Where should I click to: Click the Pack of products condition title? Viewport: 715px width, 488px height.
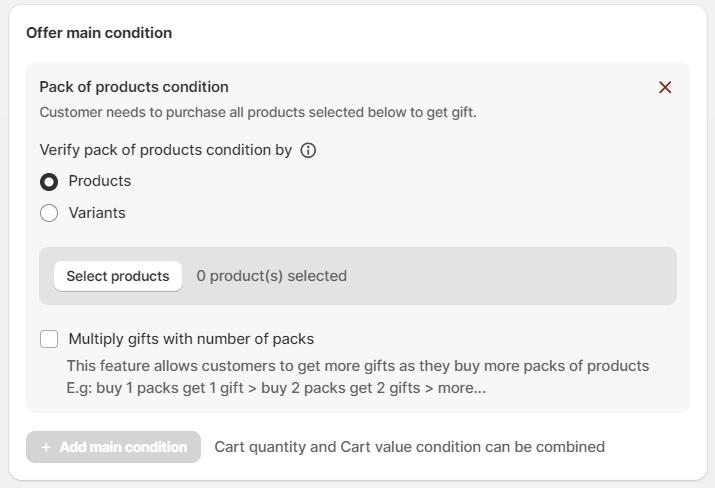[x=134, y=87]
